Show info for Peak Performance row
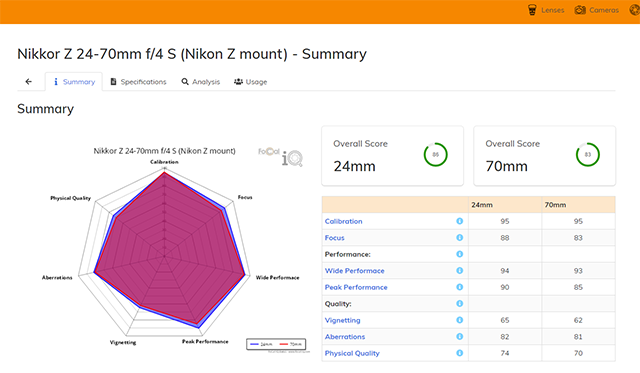 [460, 287]
